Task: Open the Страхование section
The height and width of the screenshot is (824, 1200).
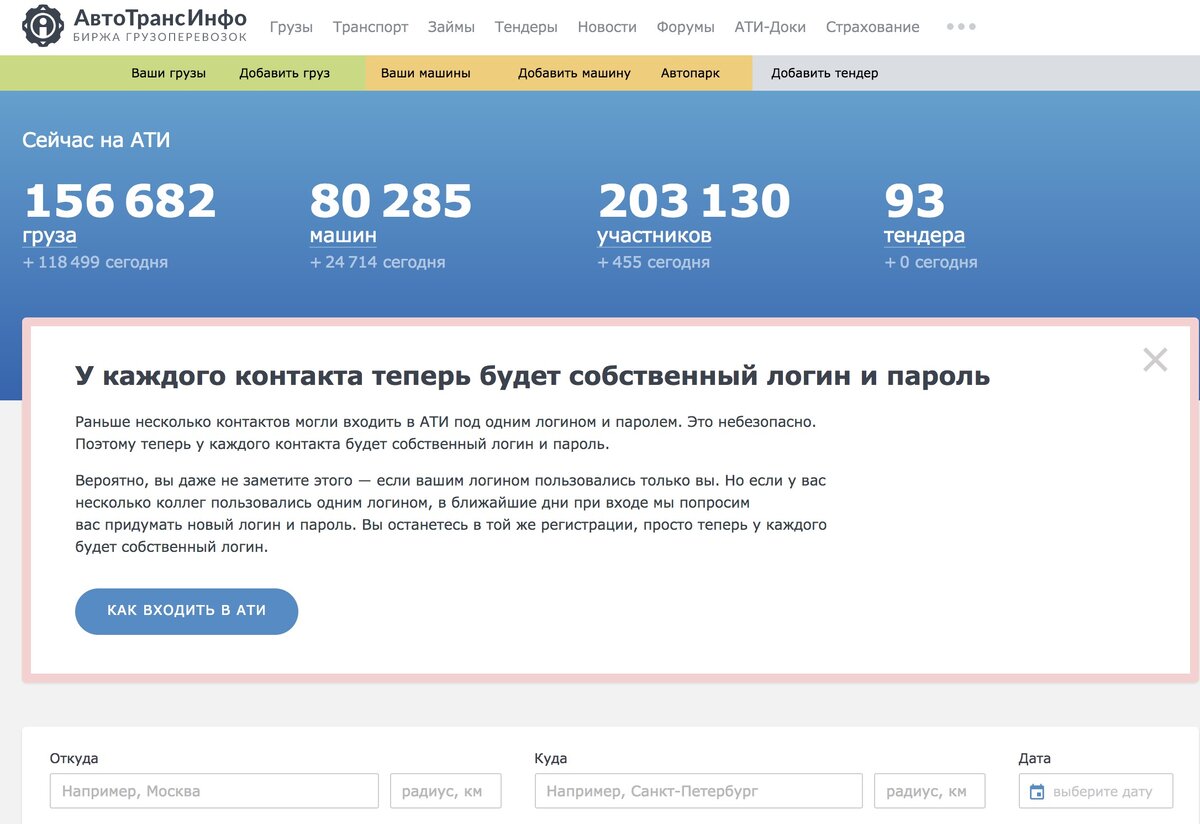Action: click(x=872, y=27)
